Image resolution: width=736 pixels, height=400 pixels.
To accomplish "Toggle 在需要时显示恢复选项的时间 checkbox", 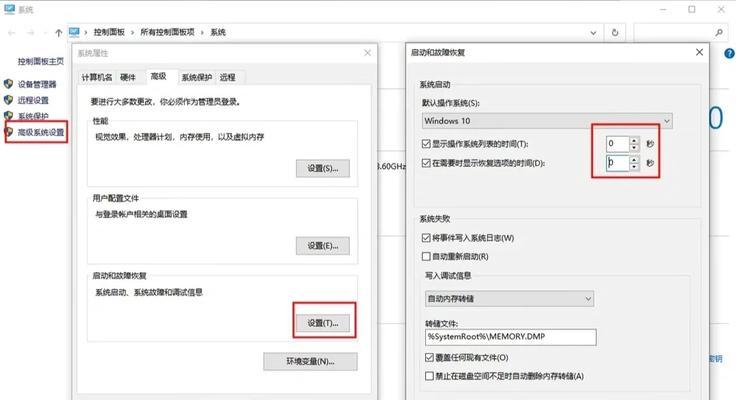I will 426,163.
